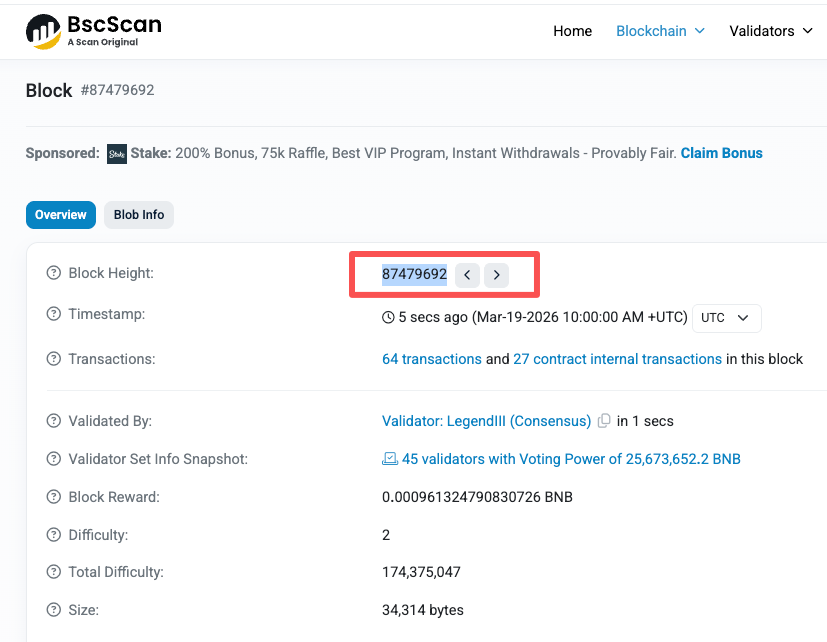Click the Claim Bonus link
827x642 pixels.
pos(721,154)
